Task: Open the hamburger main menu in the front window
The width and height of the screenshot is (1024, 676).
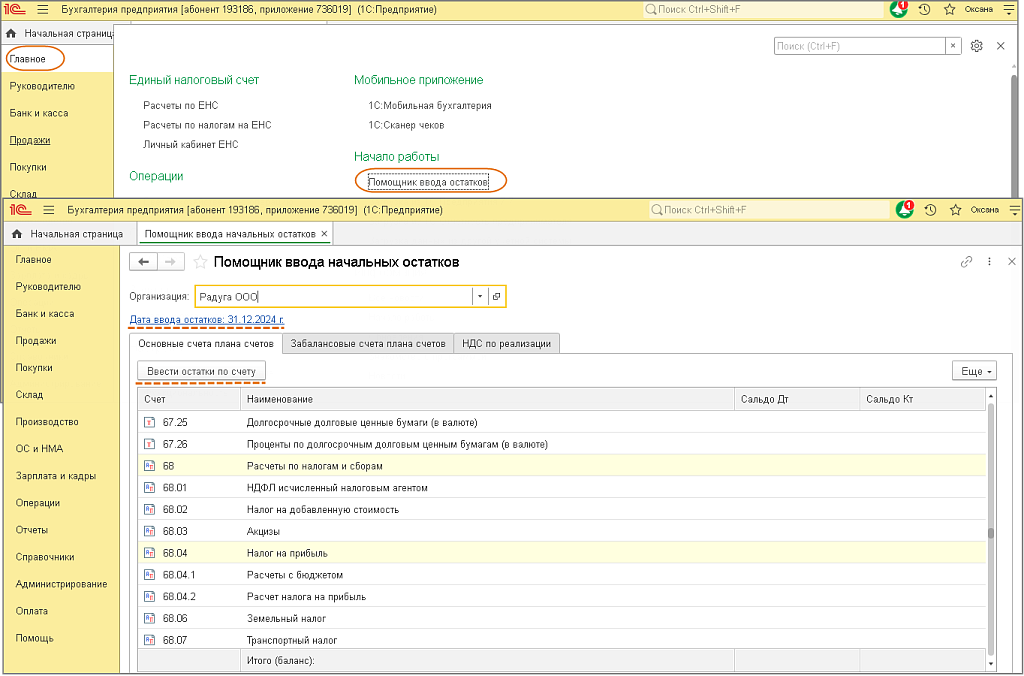Action: 48,210
